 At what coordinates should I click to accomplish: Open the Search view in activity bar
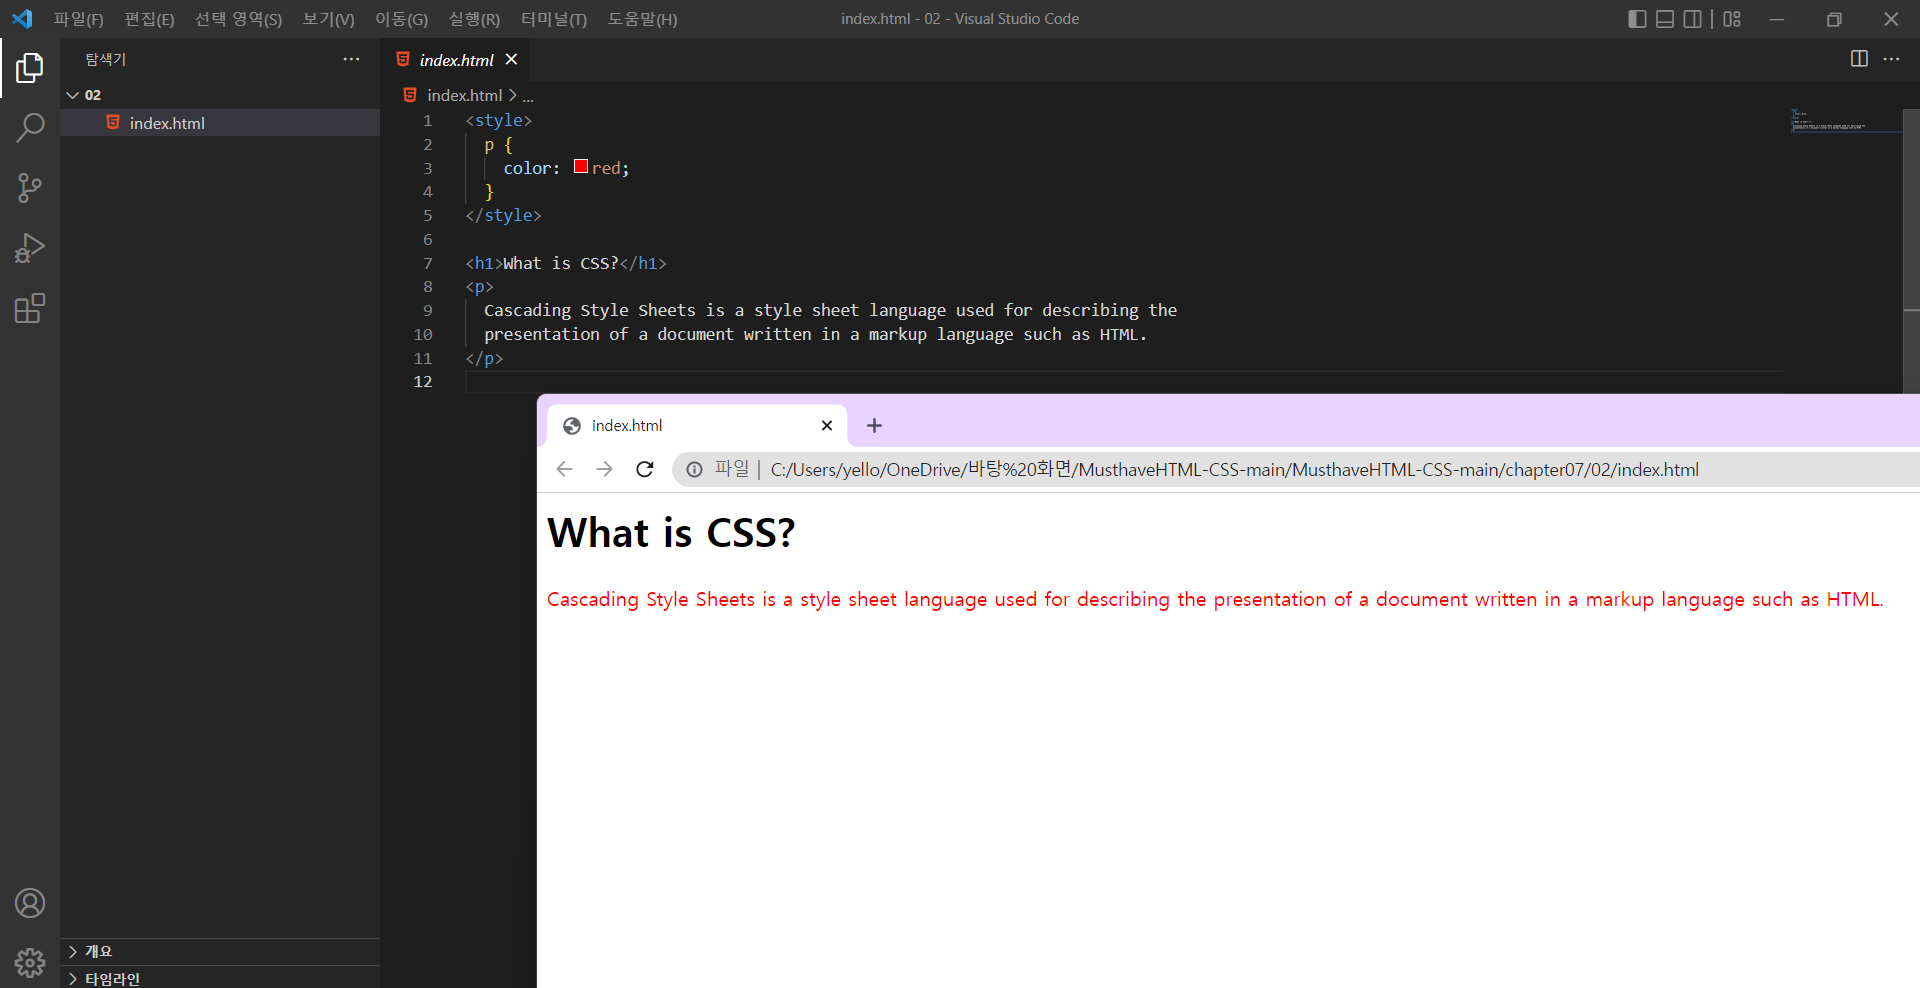pos(30,128)
